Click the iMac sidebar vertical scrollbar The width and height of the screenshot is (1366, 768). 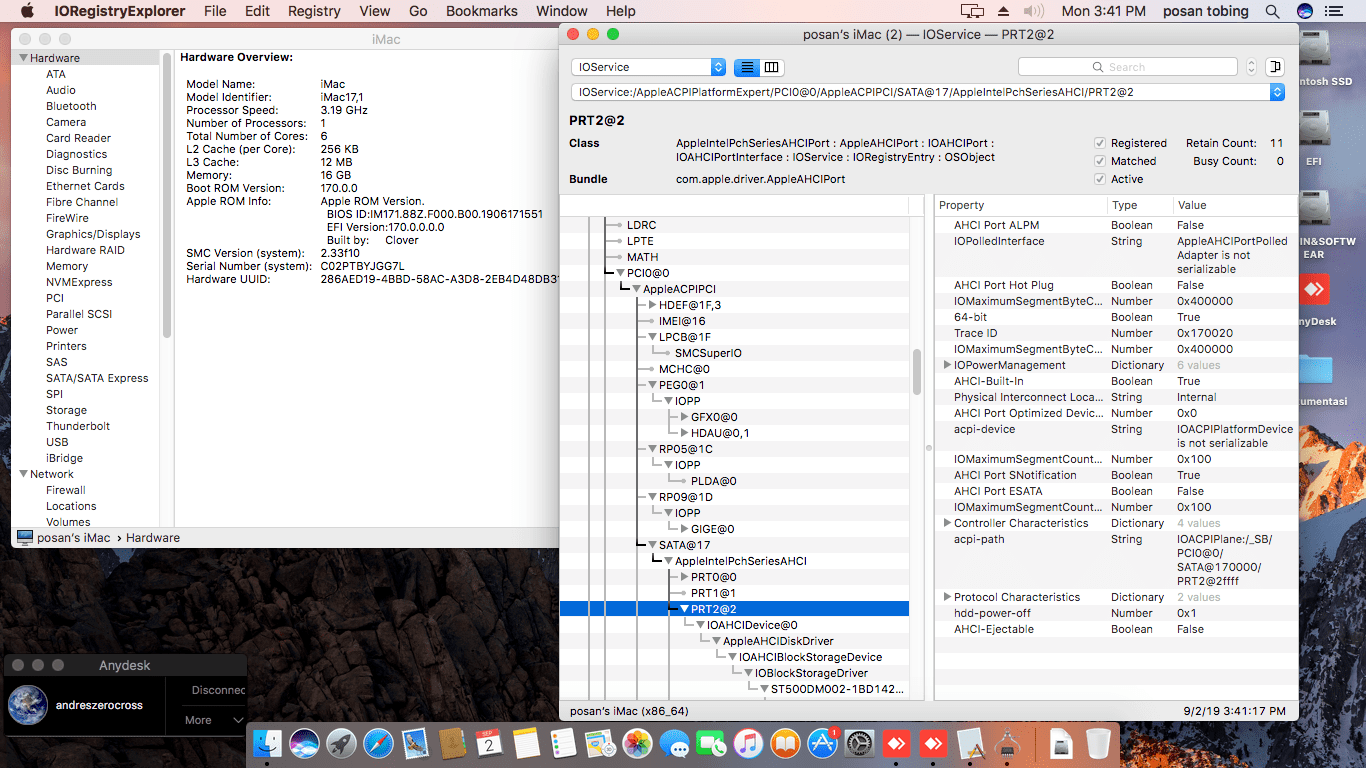pyautogui.click(x=166, y=195)
